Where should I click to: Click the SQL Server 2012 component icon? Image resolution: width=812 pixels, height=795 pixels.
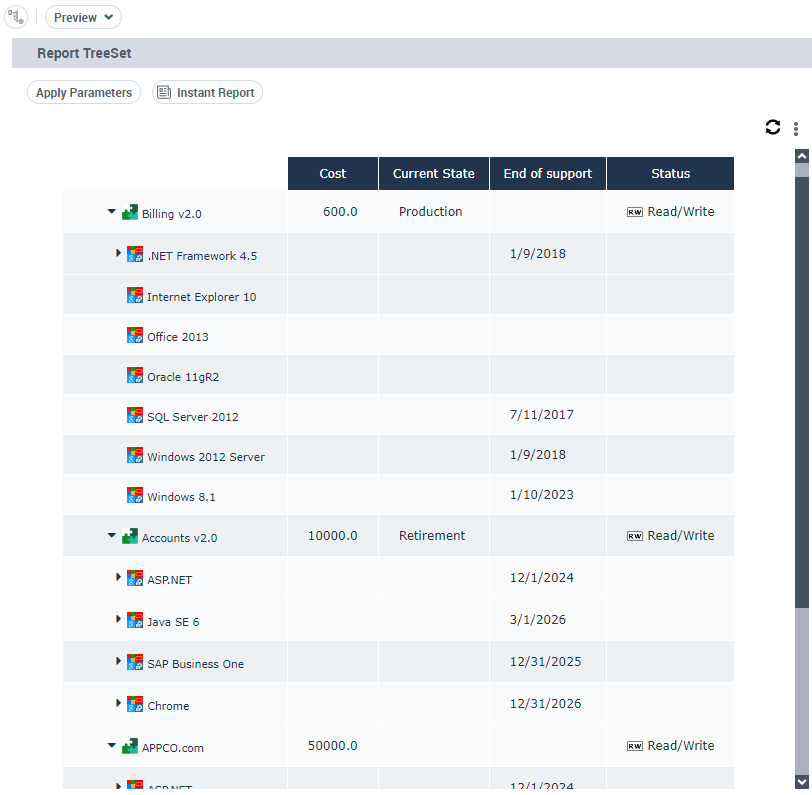135,415
